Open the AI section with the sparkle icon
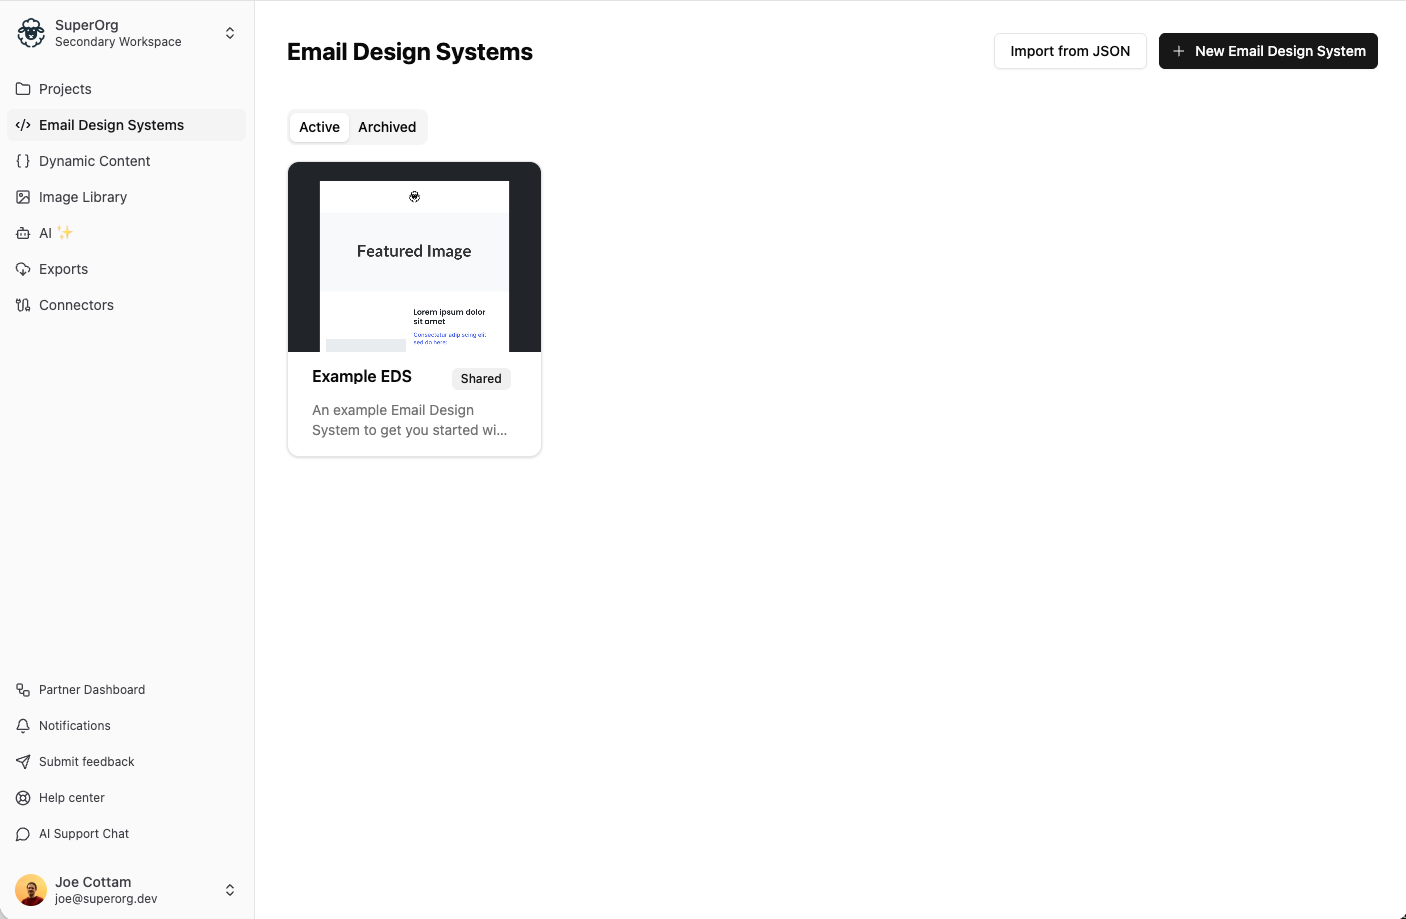Screen dimensions: 1406x919 coord(22,233)
